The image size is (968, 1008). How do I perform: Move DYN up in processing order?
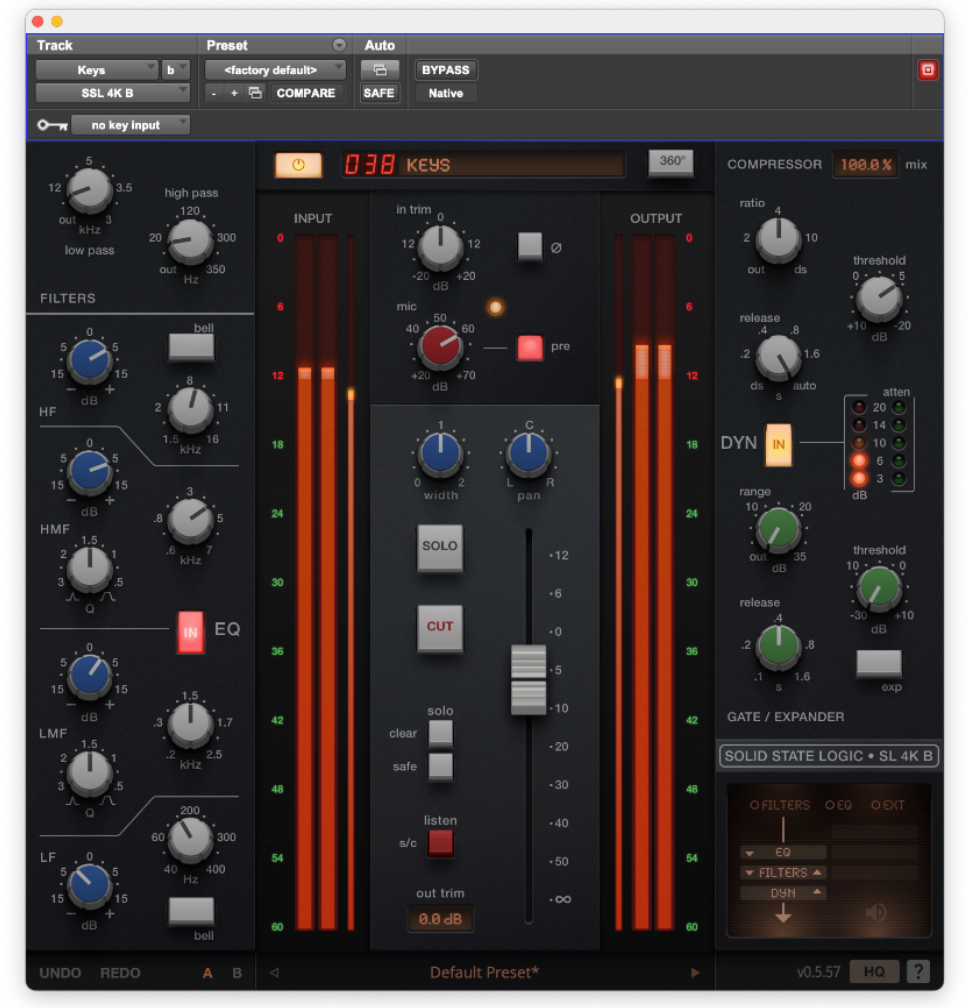[x=817, y=892]
